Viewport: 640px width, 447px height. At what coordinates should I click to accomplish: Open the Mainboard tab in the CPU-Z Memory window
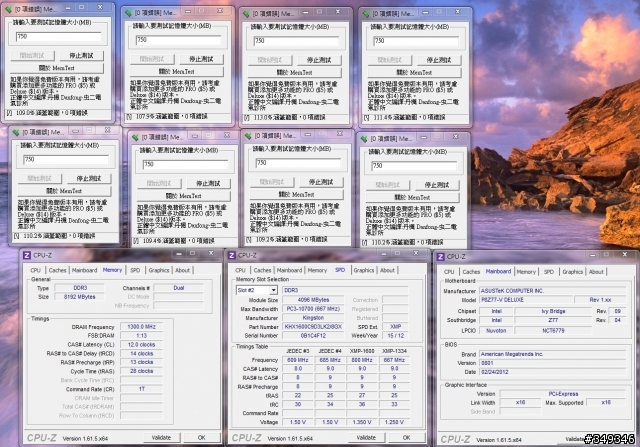pyautogui.click(x=84, y=271)
